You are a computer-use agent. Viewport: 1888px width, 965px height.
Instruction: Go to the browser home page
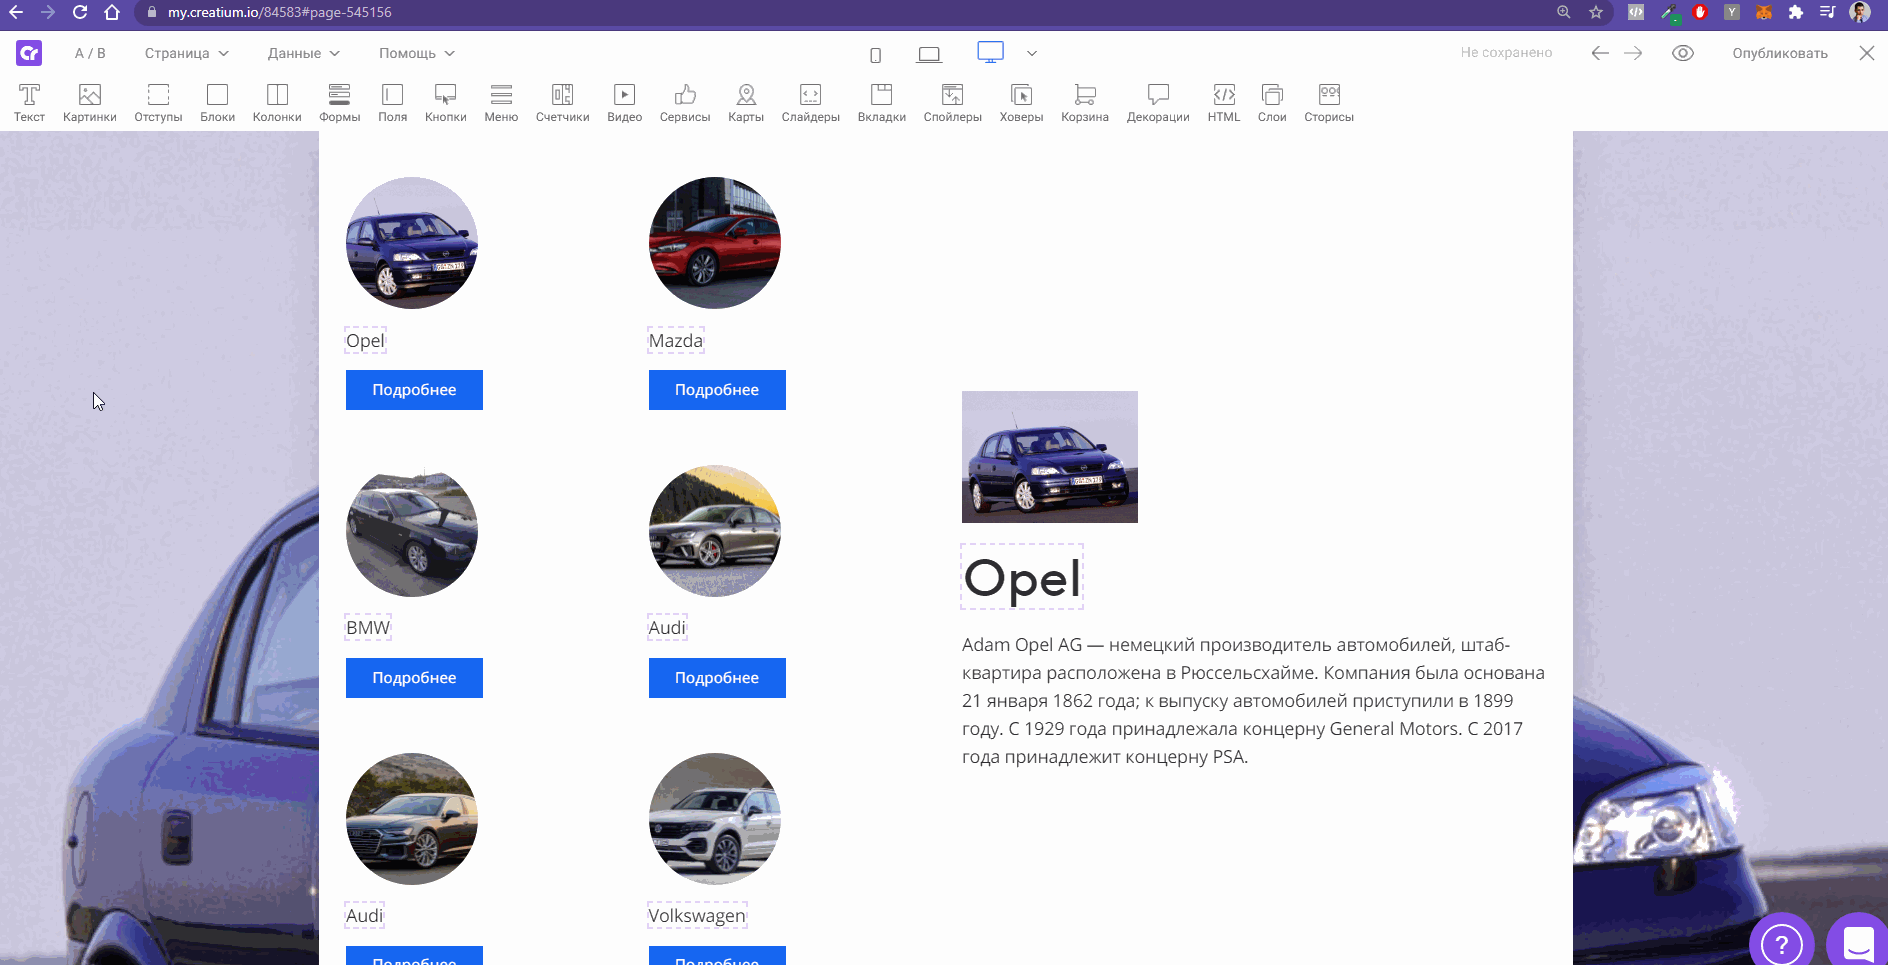coord(112,12)
